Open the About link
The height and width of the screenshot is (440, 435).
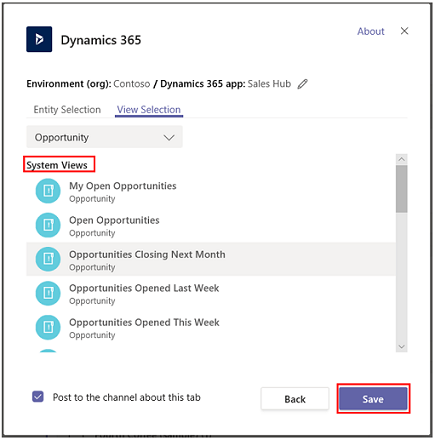(371, 31)
